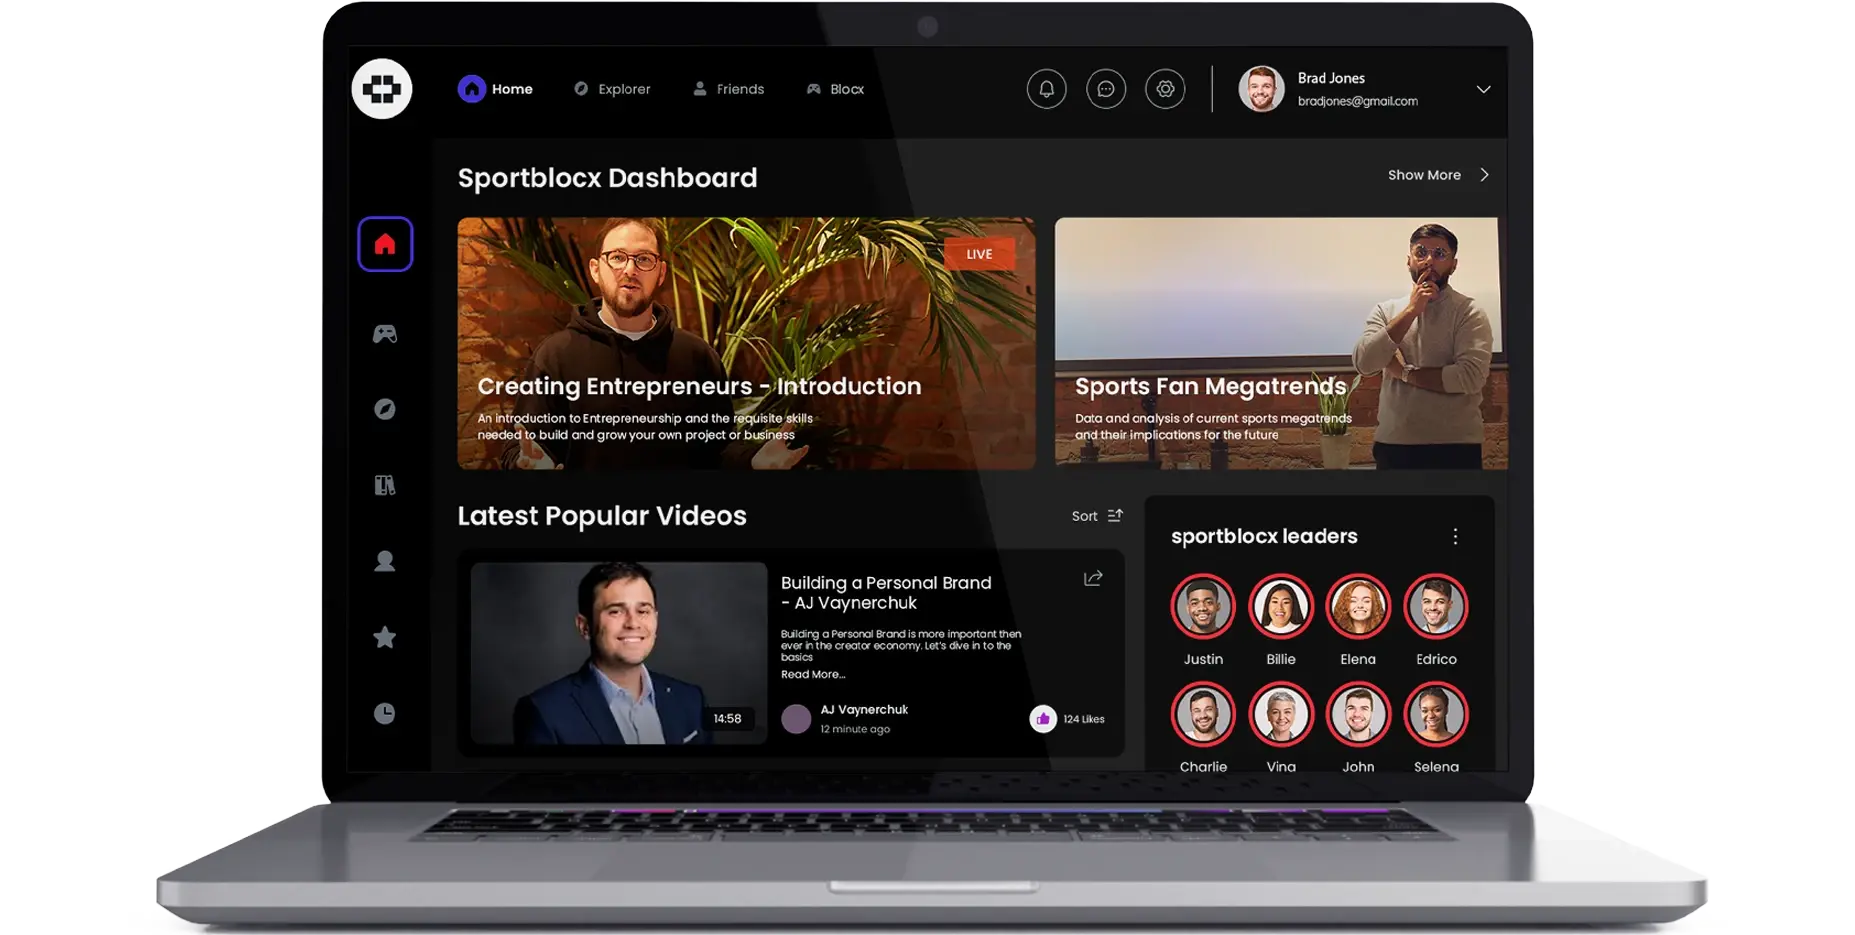Viewport: 1855px width, 935px height.
Task: Click the LIVE badge
Action: (x=979, y=254)
